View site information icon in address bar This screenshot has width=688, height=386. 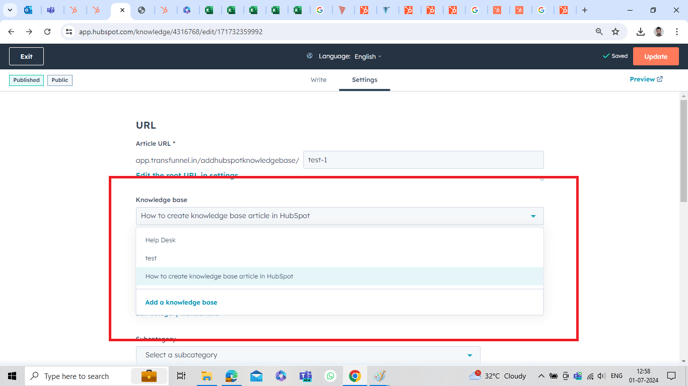click(69, 32)
